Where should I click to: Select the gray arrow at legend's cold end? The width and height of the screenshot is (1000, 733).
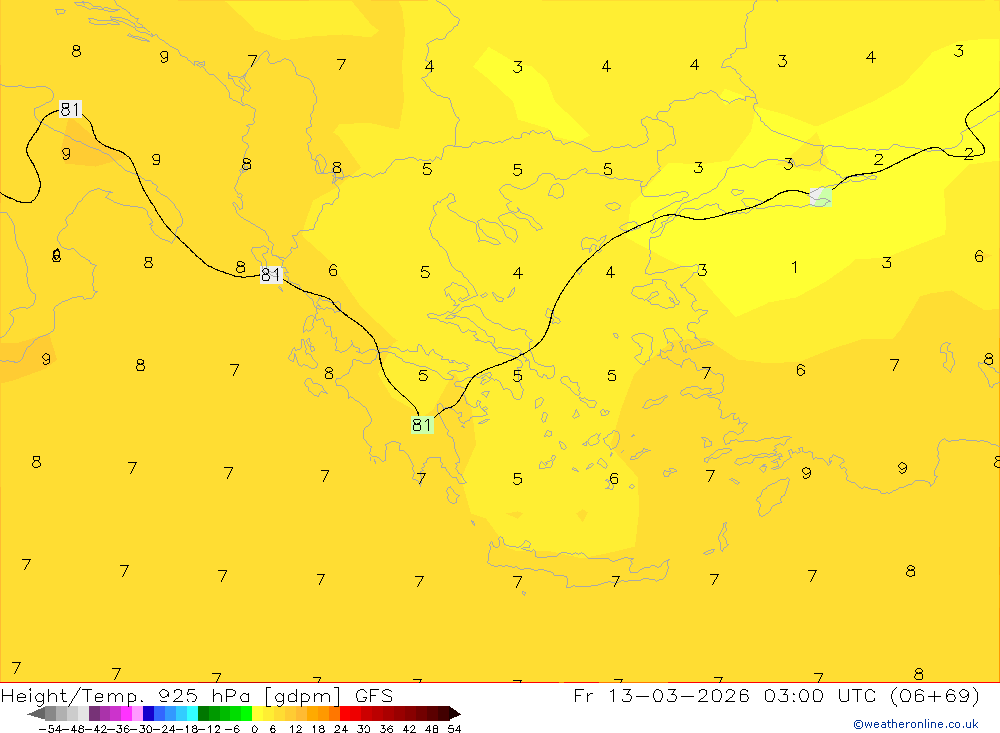36,713
